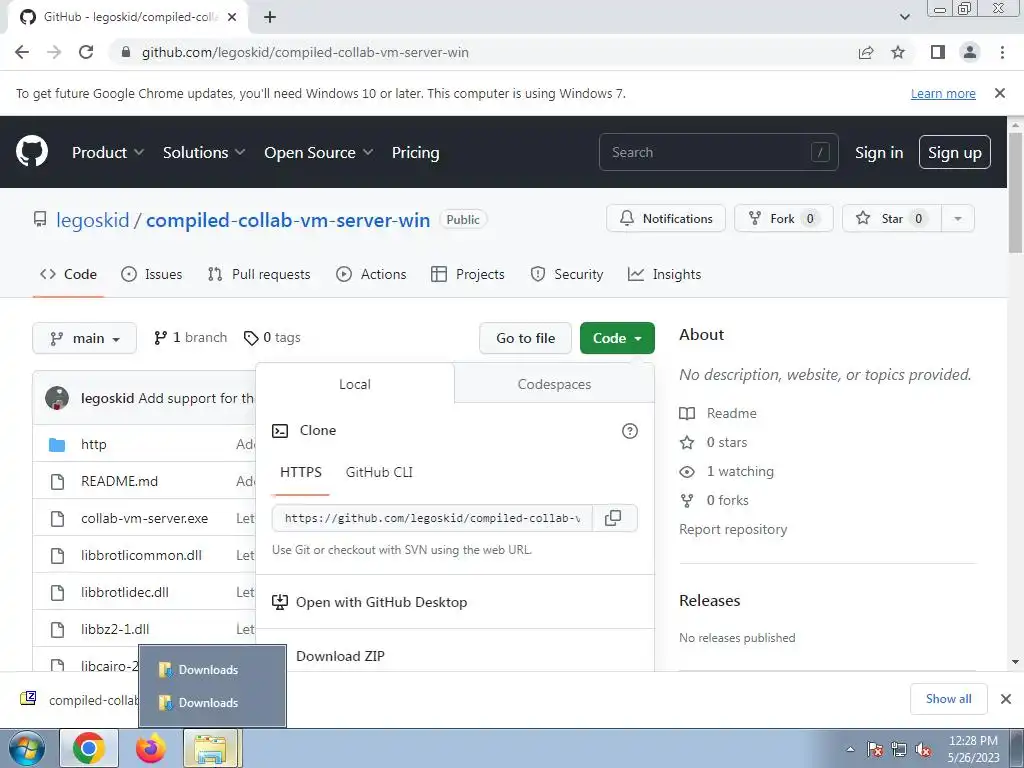Select the Local tab
The width and height of the screenshot is (1024, 768).
click(x=355, y=384)
